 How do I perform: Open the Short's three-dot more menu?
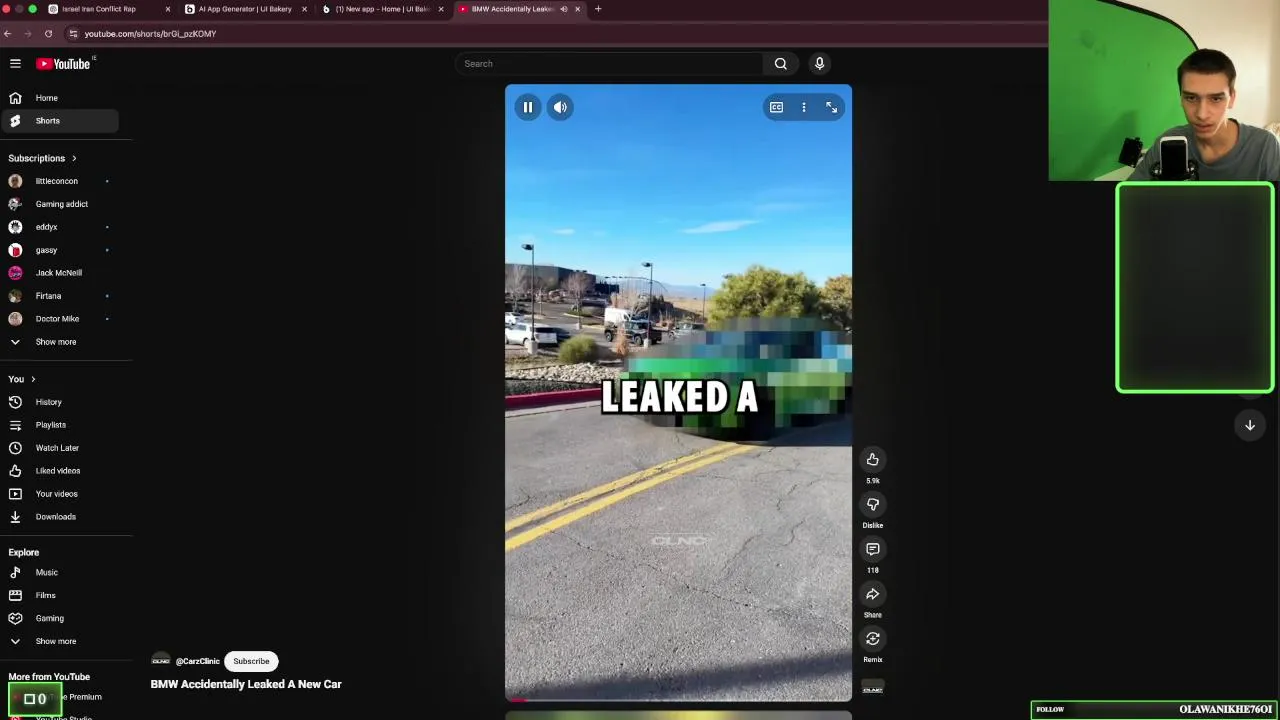click(x=804, y=107)
